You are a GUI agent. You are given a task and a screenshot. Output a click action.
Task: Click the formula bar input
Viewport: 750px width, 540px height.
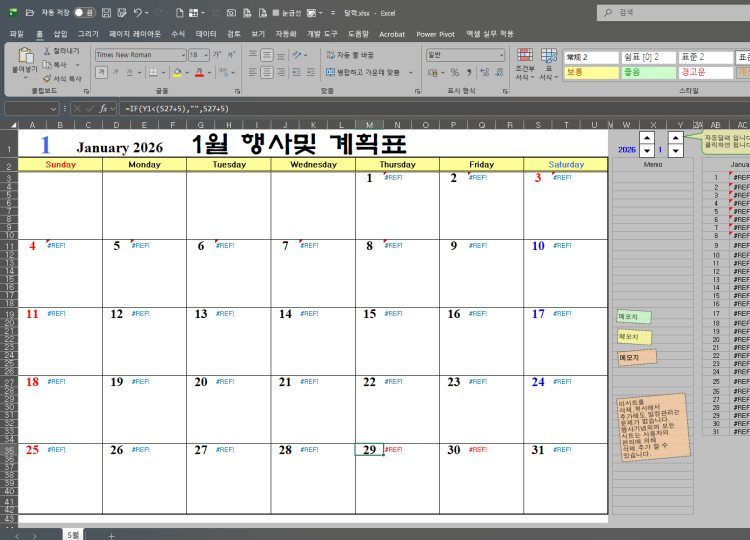(433, 109)
